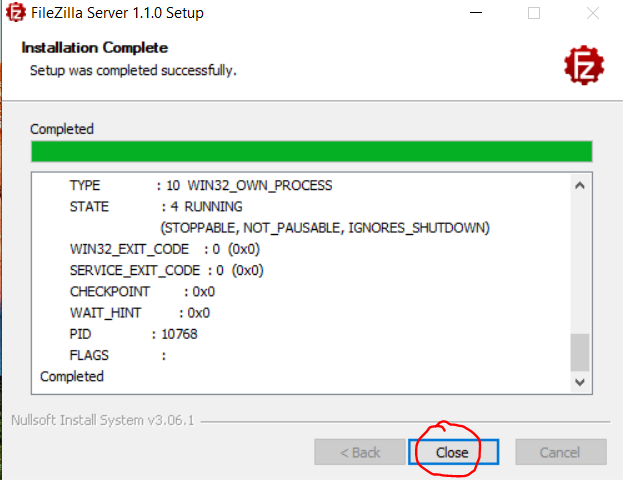
Task: Click the 'Completed' label above progress bar
Action: click(x=62, y=129)
